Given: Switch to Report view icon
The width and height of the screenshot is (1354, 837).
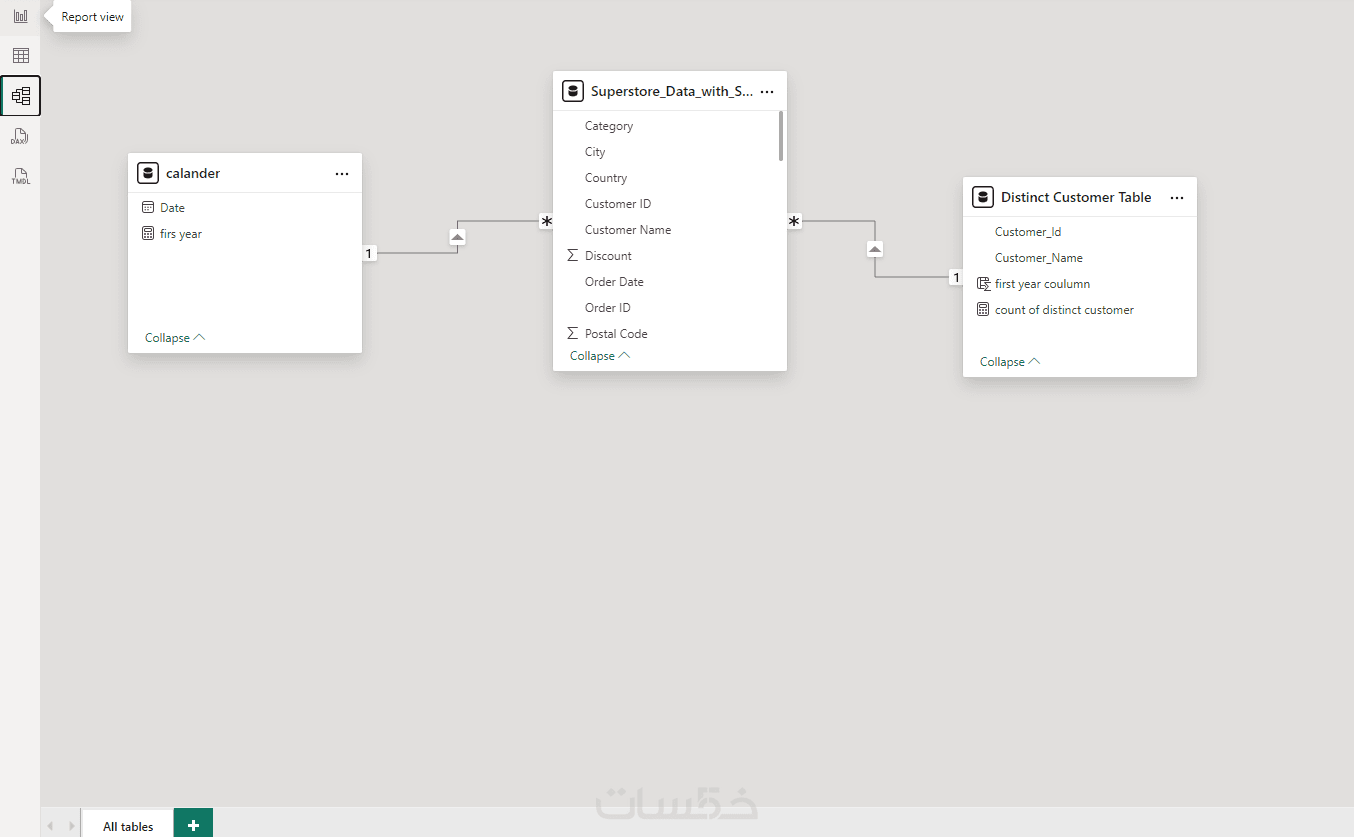Looking at the screenshot, I should click(20, 16).
